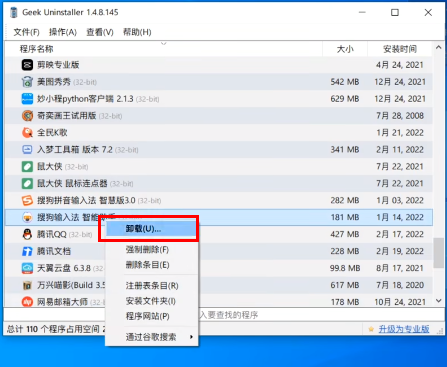Click the 搜狗拼音输入法 icon

tap(27, 200)
